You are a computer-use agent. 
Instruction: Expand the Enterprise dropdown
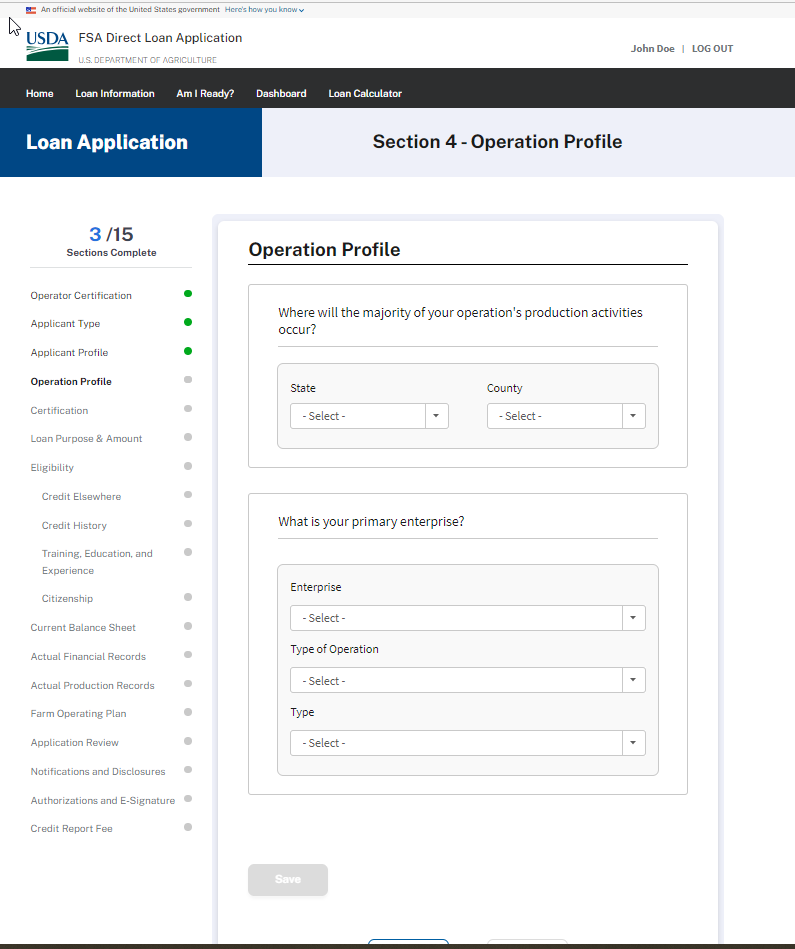coord(467,618)
